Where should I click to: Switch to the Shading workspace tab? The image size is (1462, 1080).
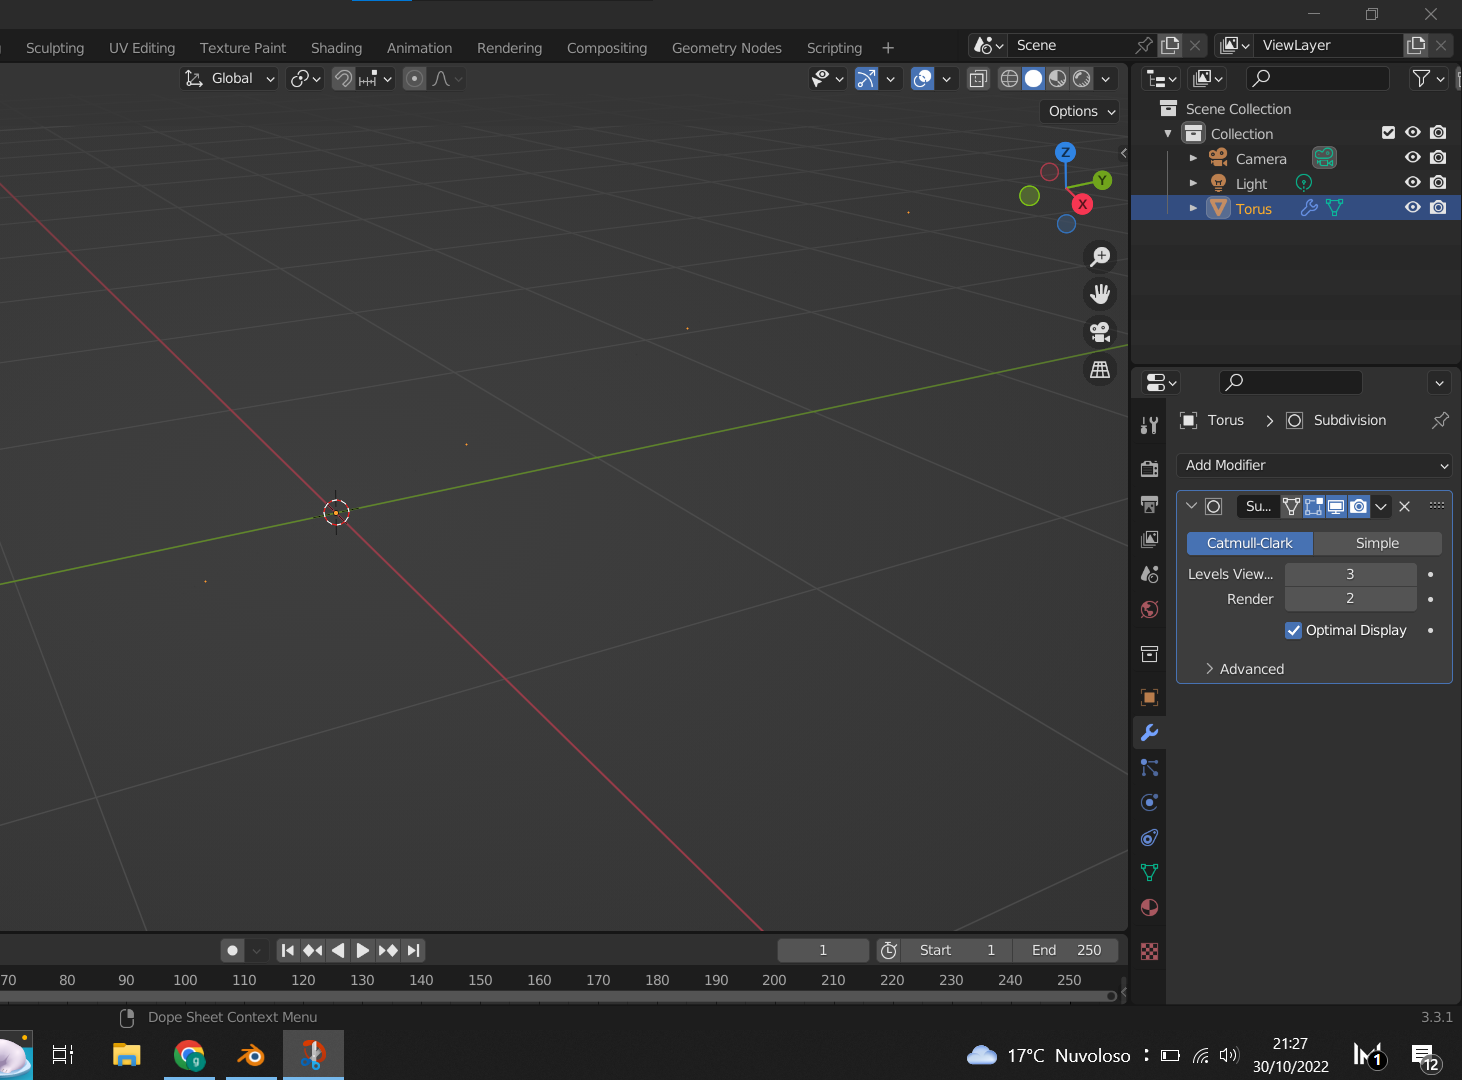pyautogui.click(x=336, y=48)
